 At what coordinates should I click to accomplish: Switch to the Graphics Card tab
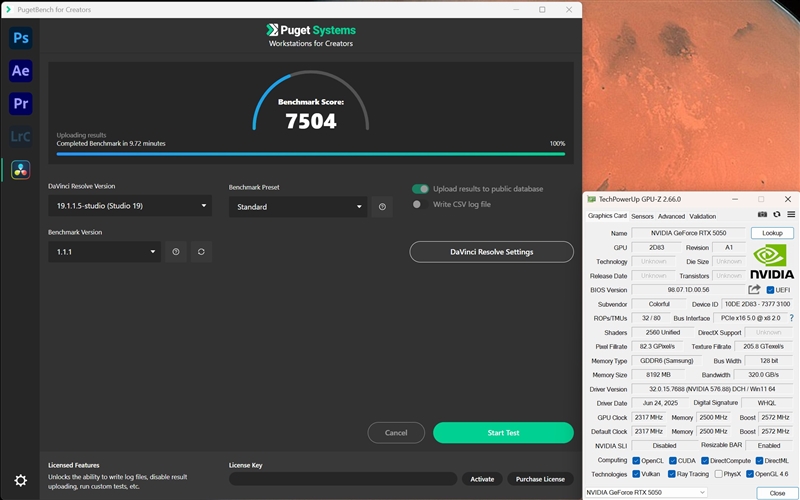[x=607, y=216]
